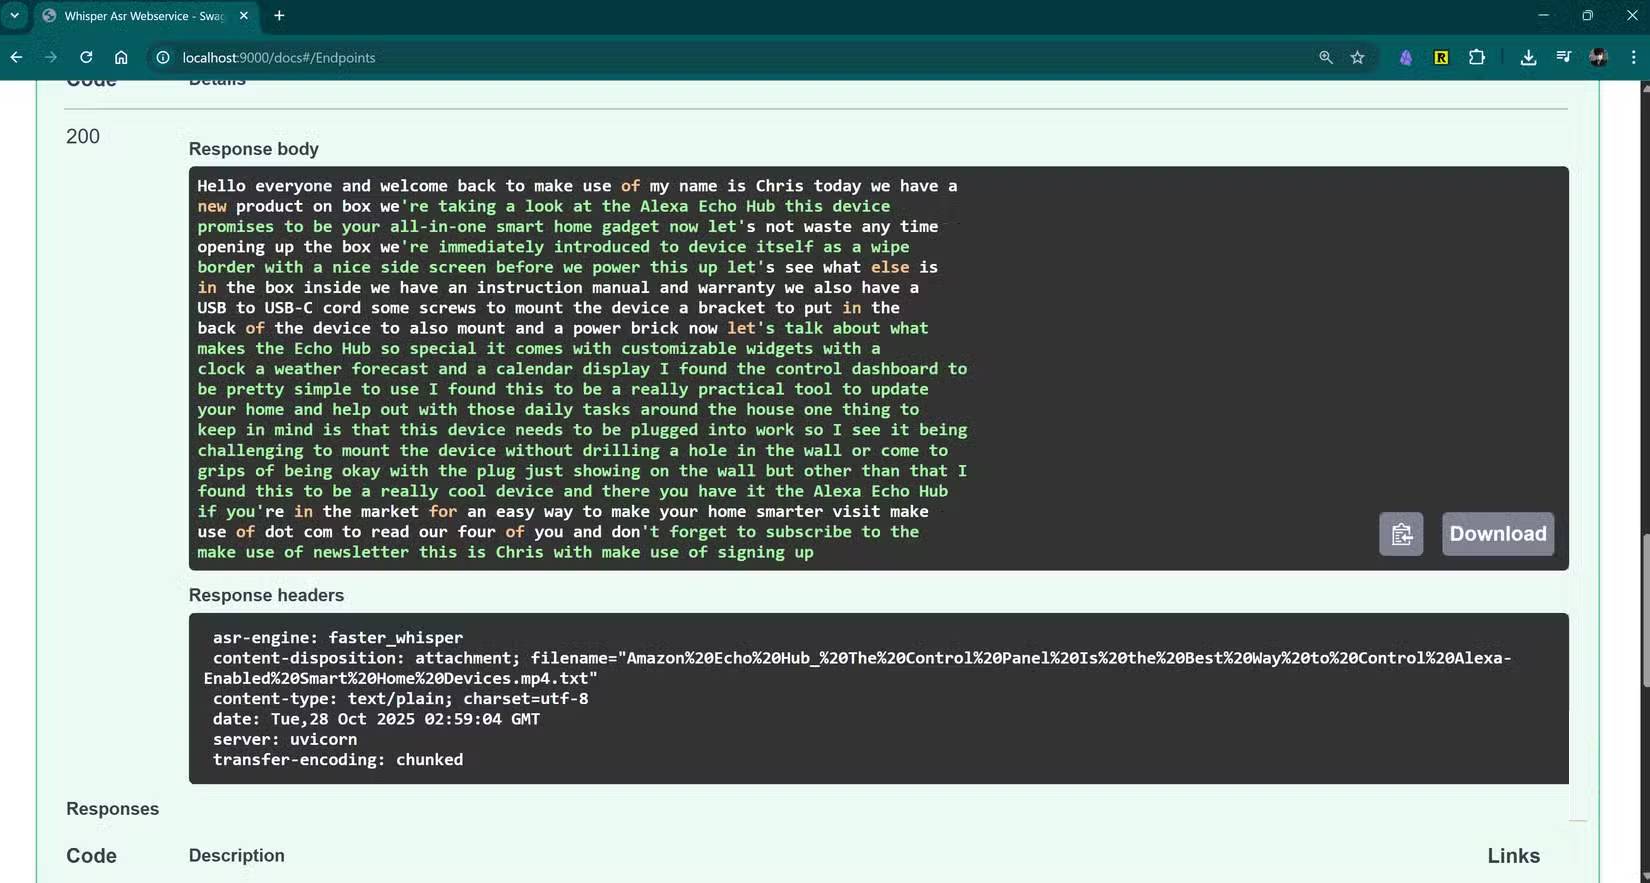The height and width of the screenshot is (883, 1650).
Task: Open the browser home page
Action: coord(121,58)
